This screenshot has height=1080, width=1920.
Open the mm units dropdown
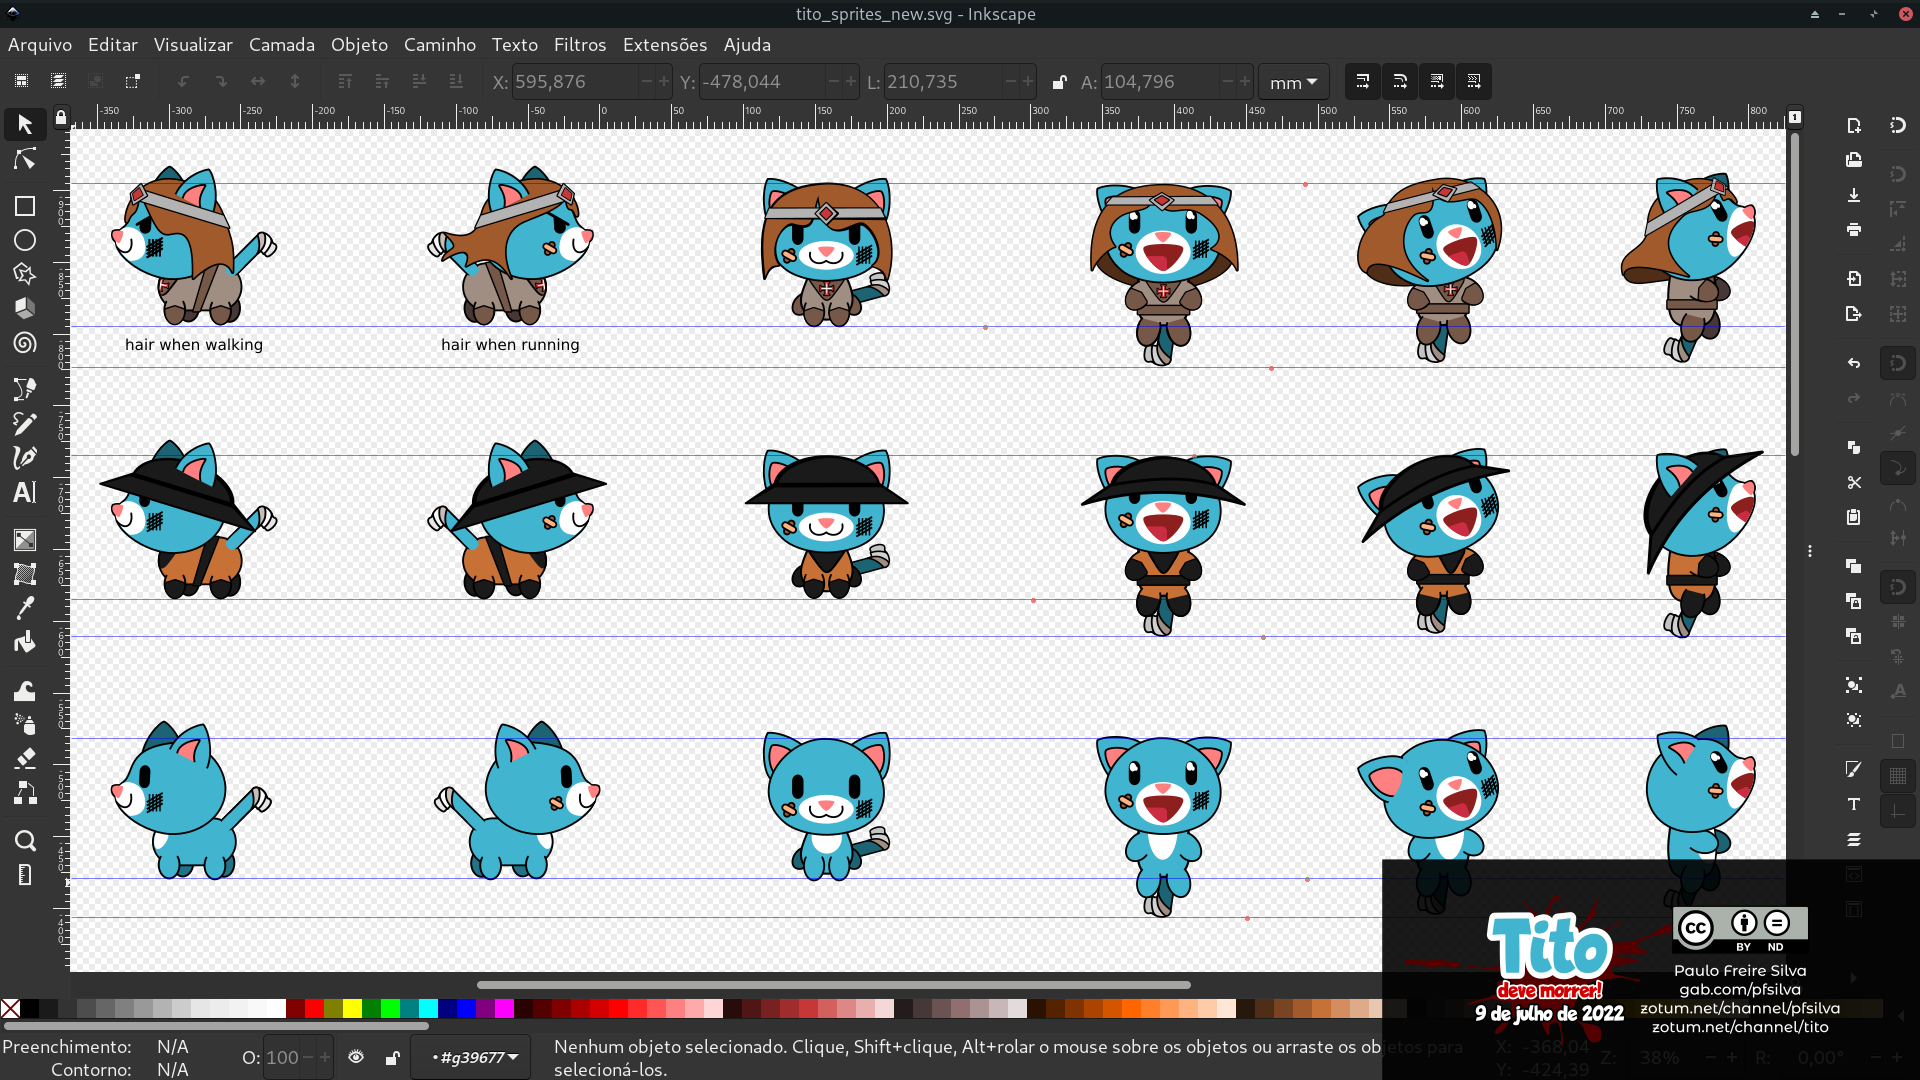coord(1293,82)
